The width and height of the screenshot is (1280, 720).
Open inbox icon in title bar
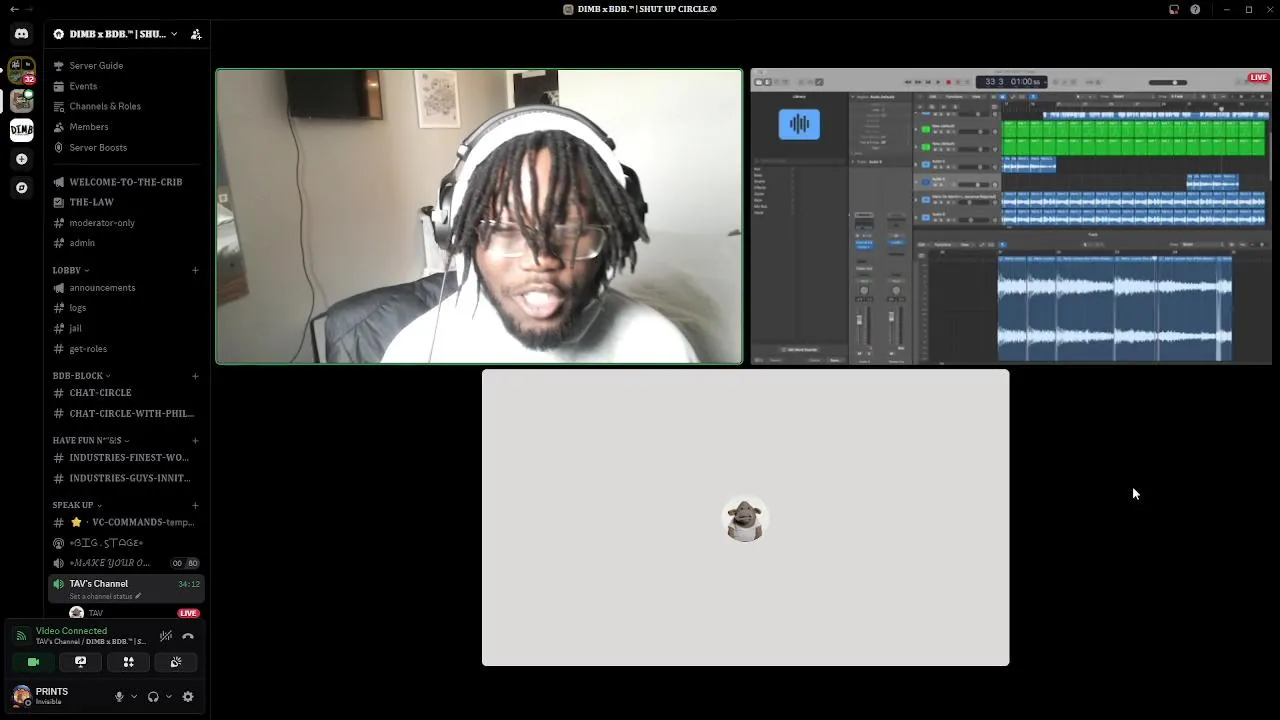[x=1174, y=9]
